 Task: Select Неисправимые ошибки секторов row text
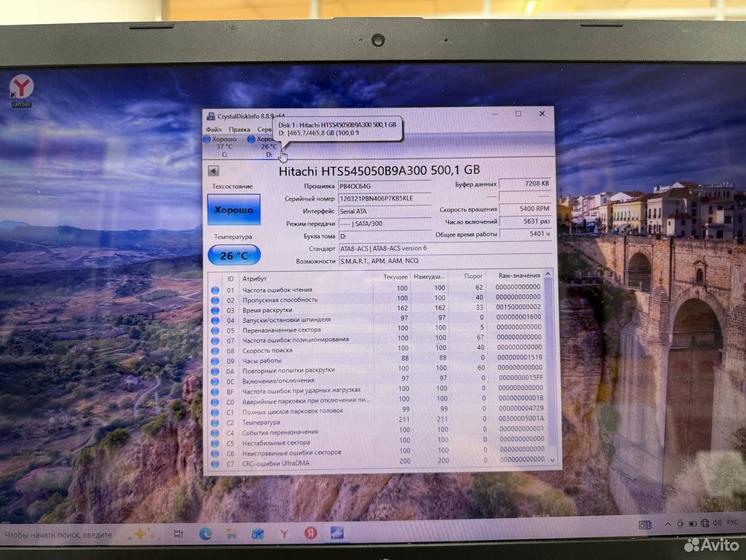point(292,453)
